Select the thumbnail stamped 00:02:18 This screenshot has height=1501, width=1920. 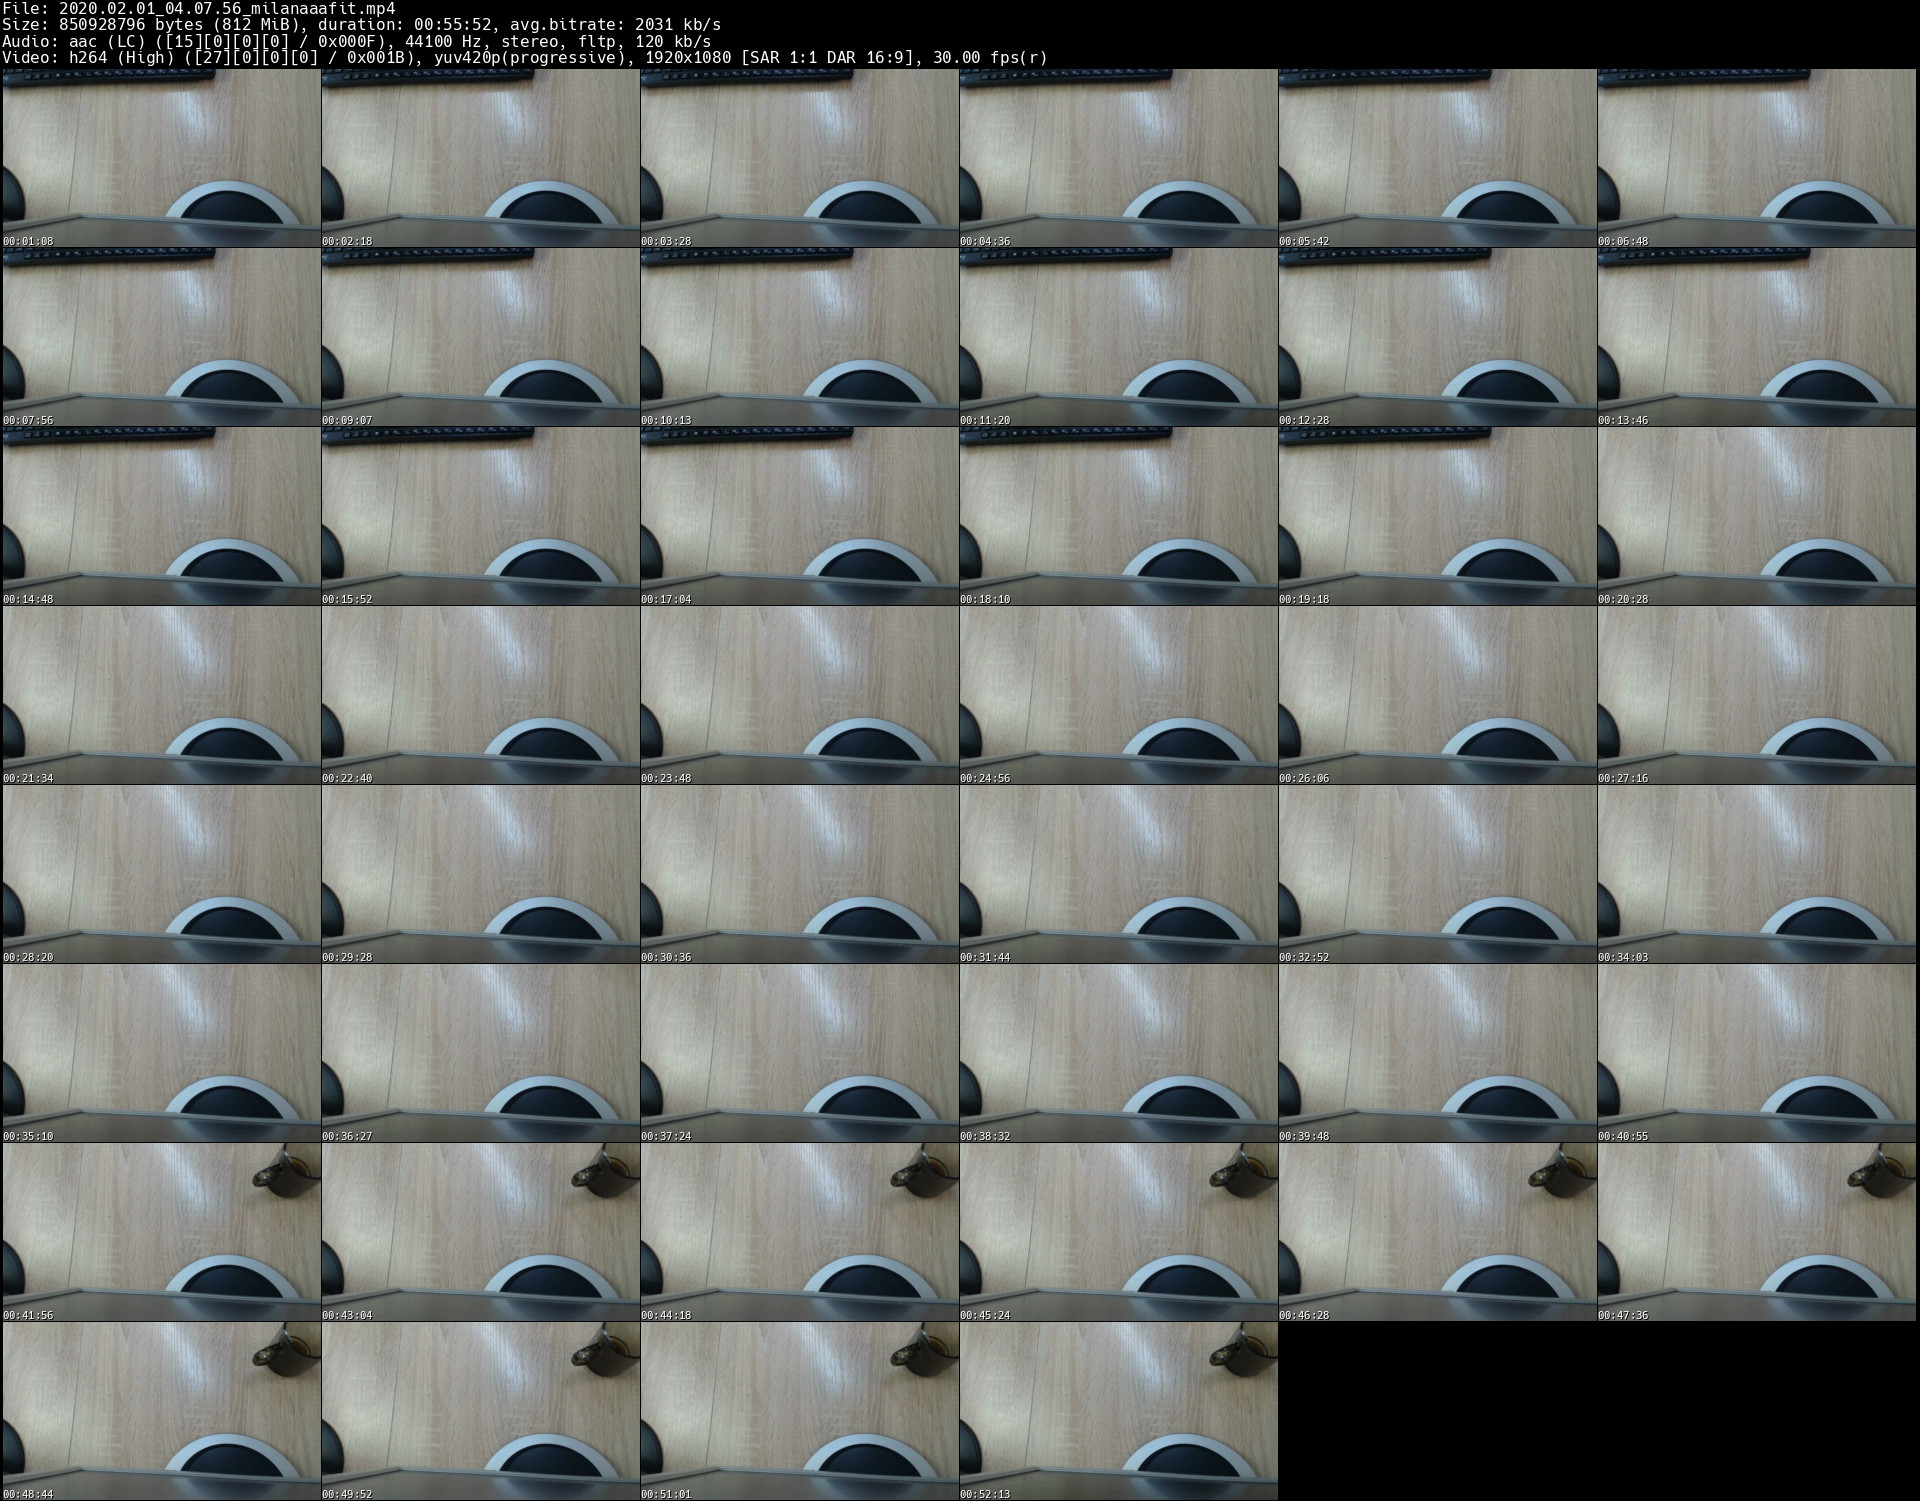(x=480, y=158)
